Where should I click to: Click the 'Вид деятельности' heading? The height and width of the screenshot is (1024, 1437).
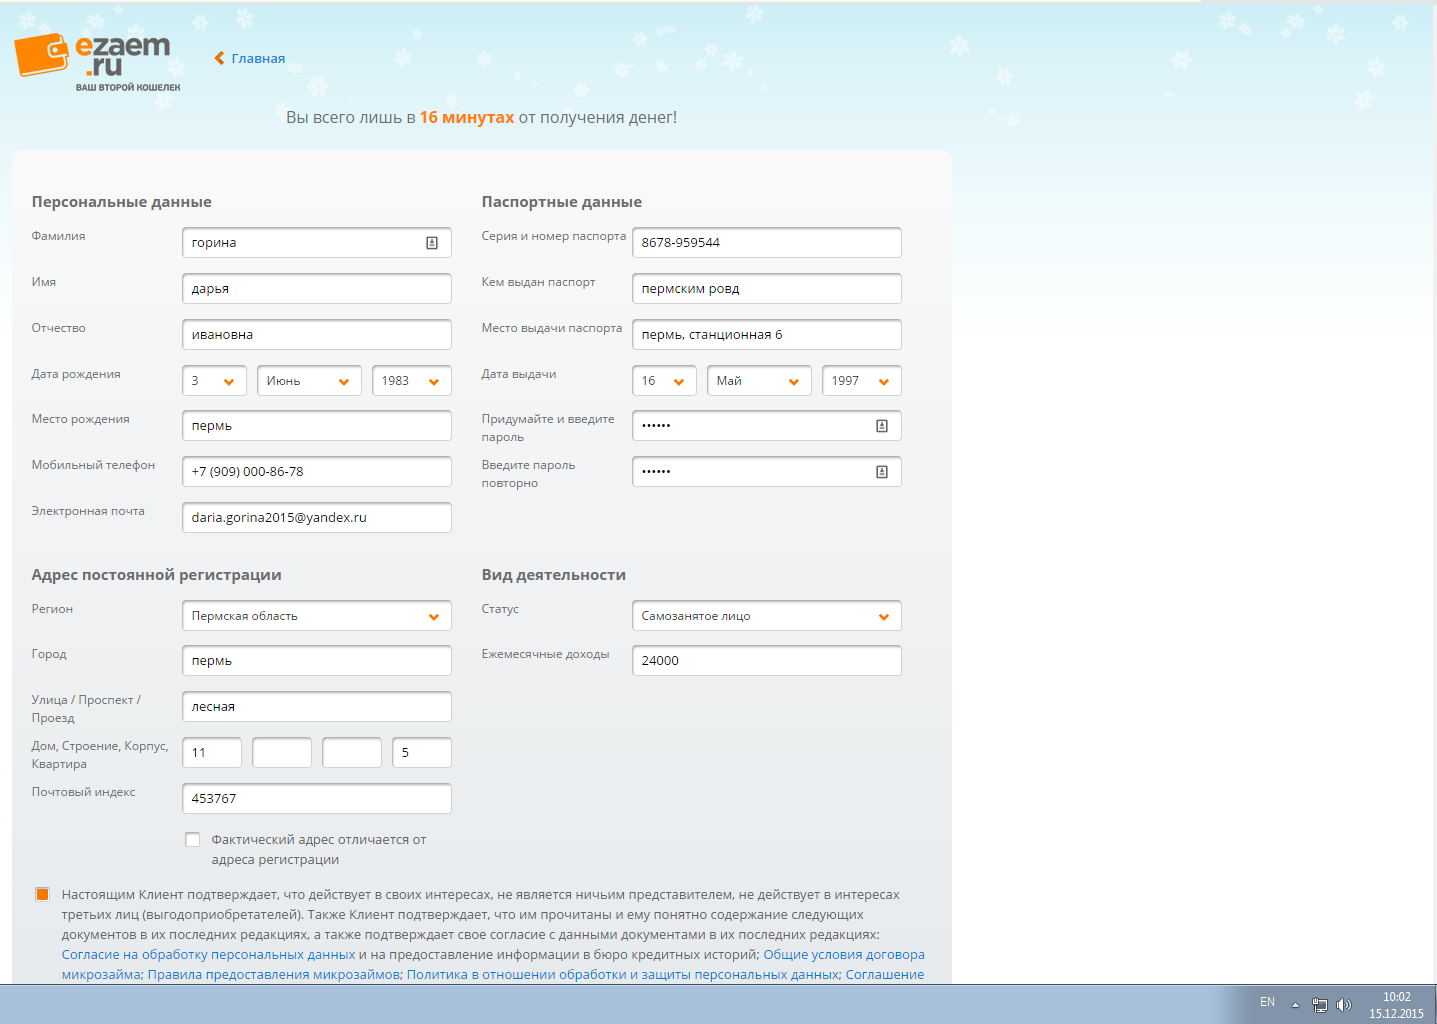click(x=554, y=575)
